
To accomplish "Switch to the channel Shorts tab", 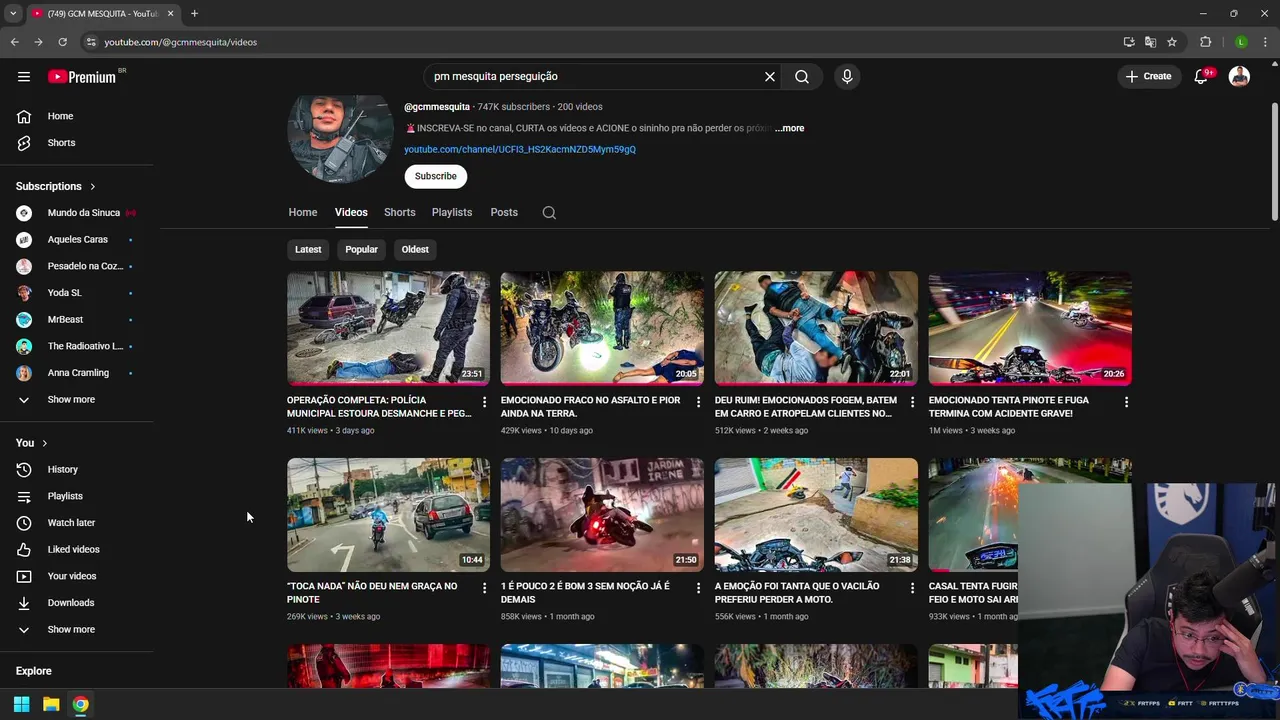I will tap(399, 212).
